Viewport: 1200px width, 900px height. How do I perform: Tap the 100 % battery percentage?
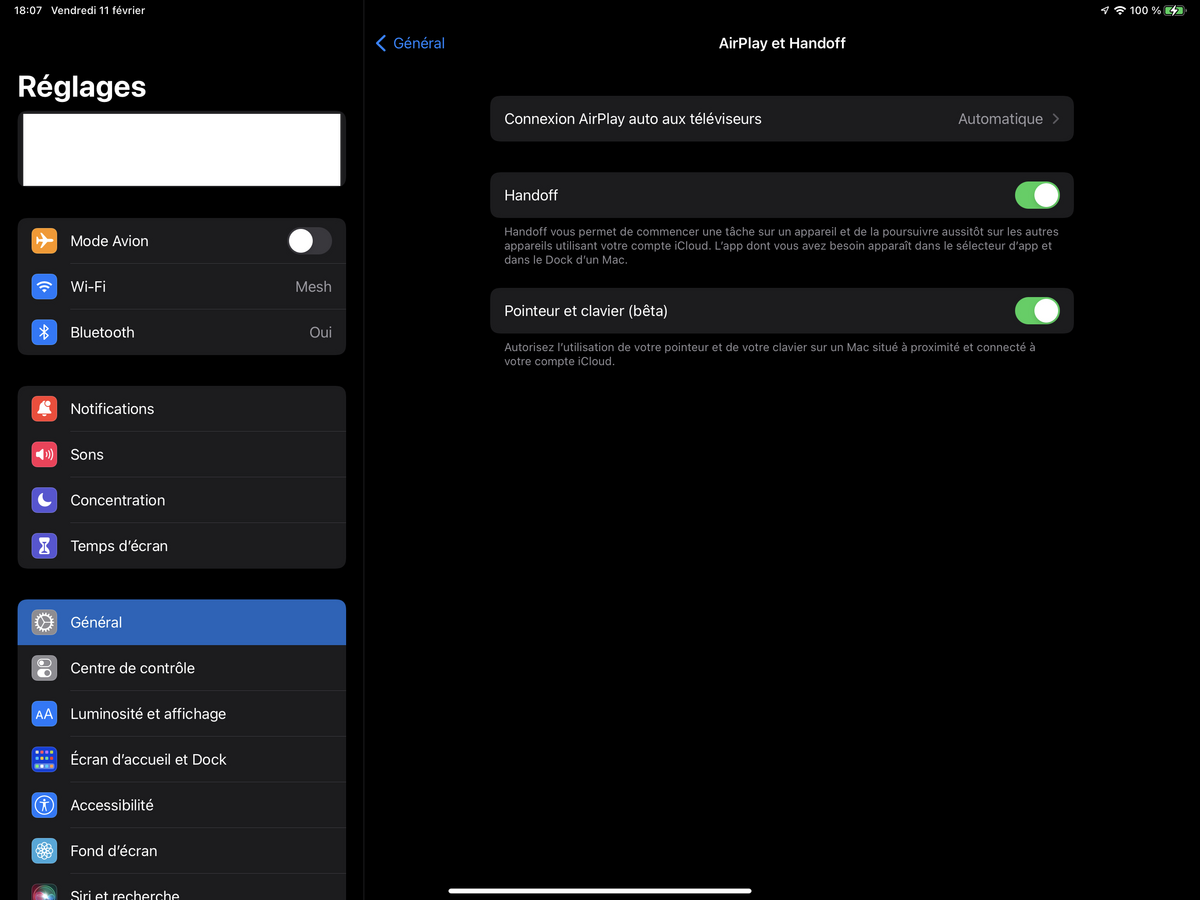(1146, 10)
